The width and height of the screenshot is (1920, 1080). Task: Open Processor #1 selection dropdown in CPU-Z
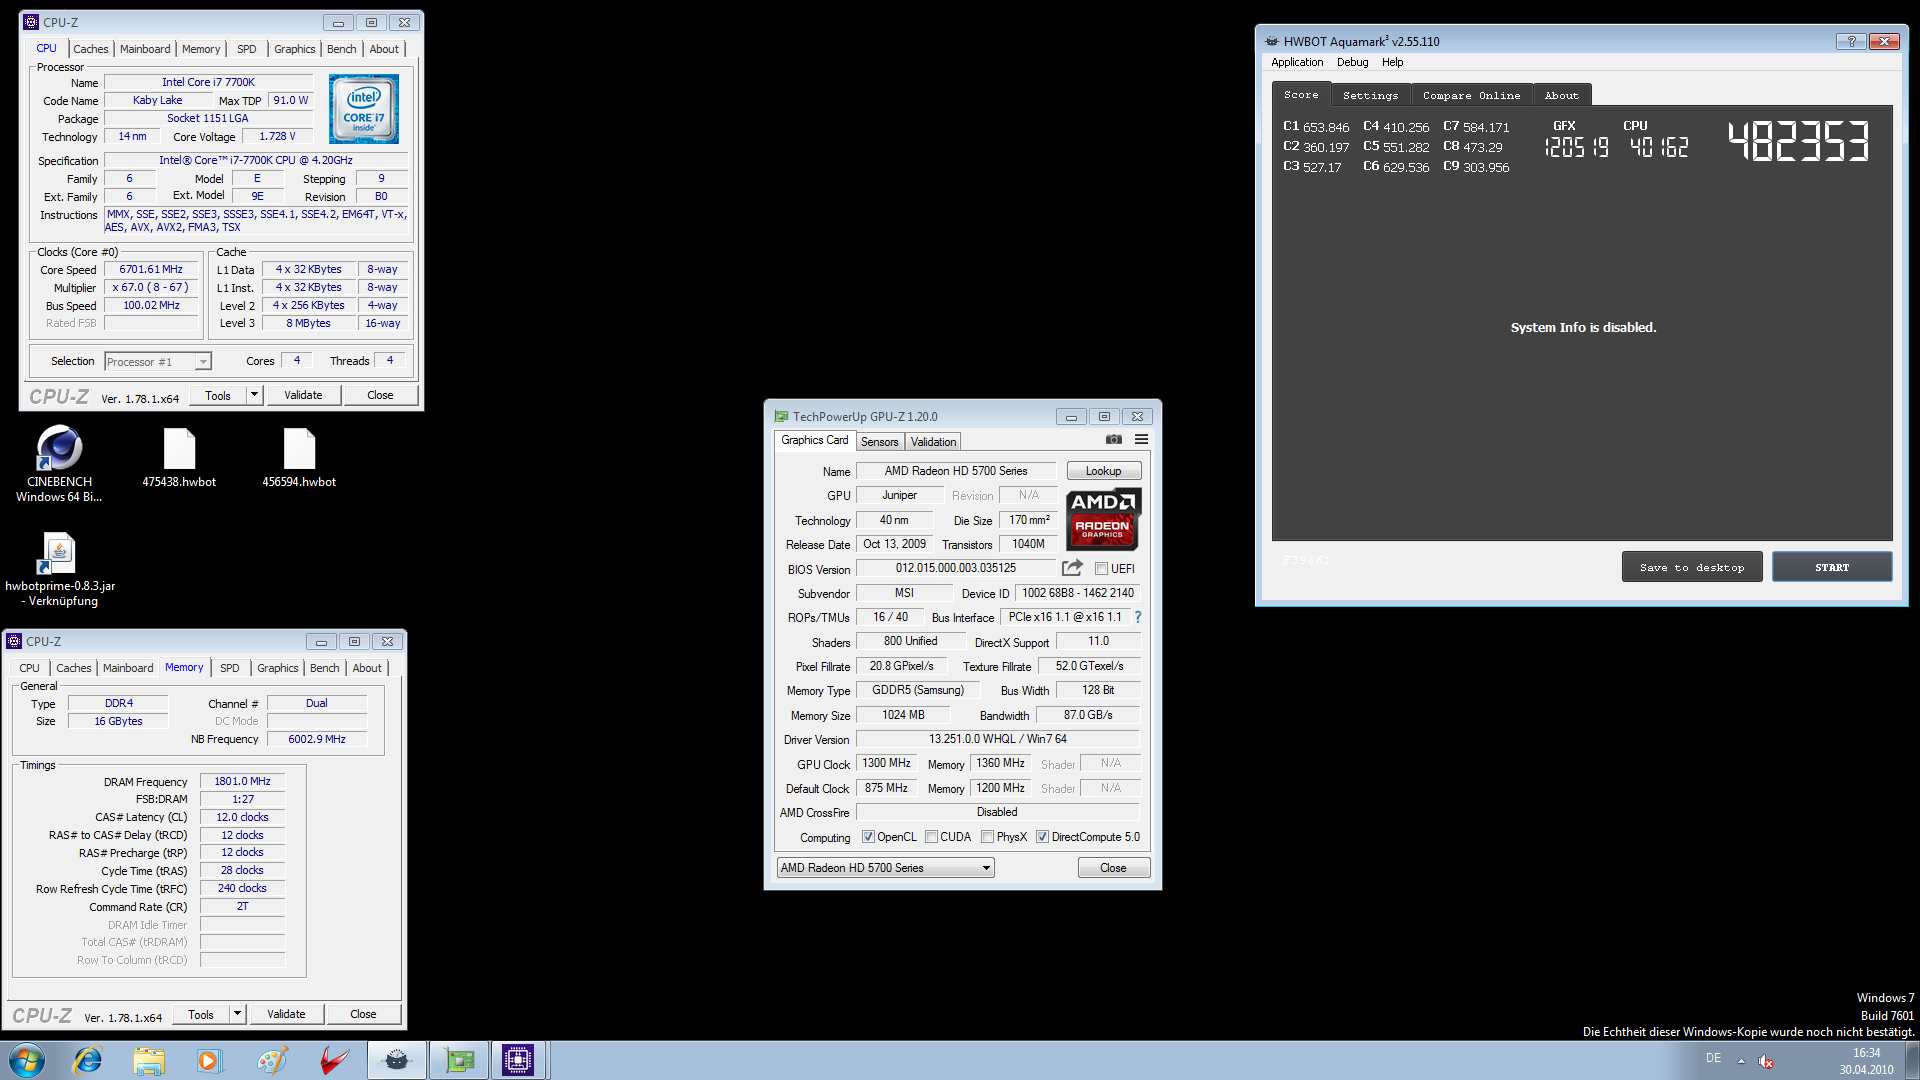click(158, 362)
